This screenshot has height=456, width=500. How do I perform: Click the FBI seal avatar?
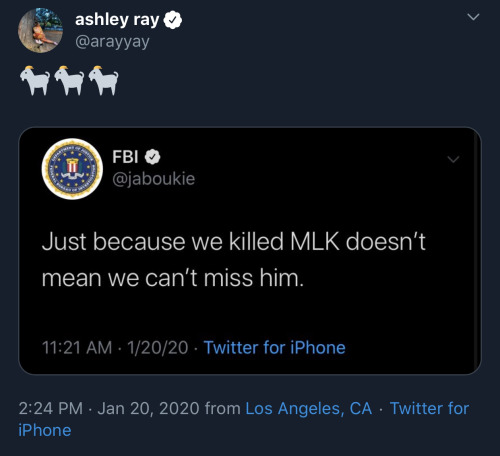click(x=72, y=169)
